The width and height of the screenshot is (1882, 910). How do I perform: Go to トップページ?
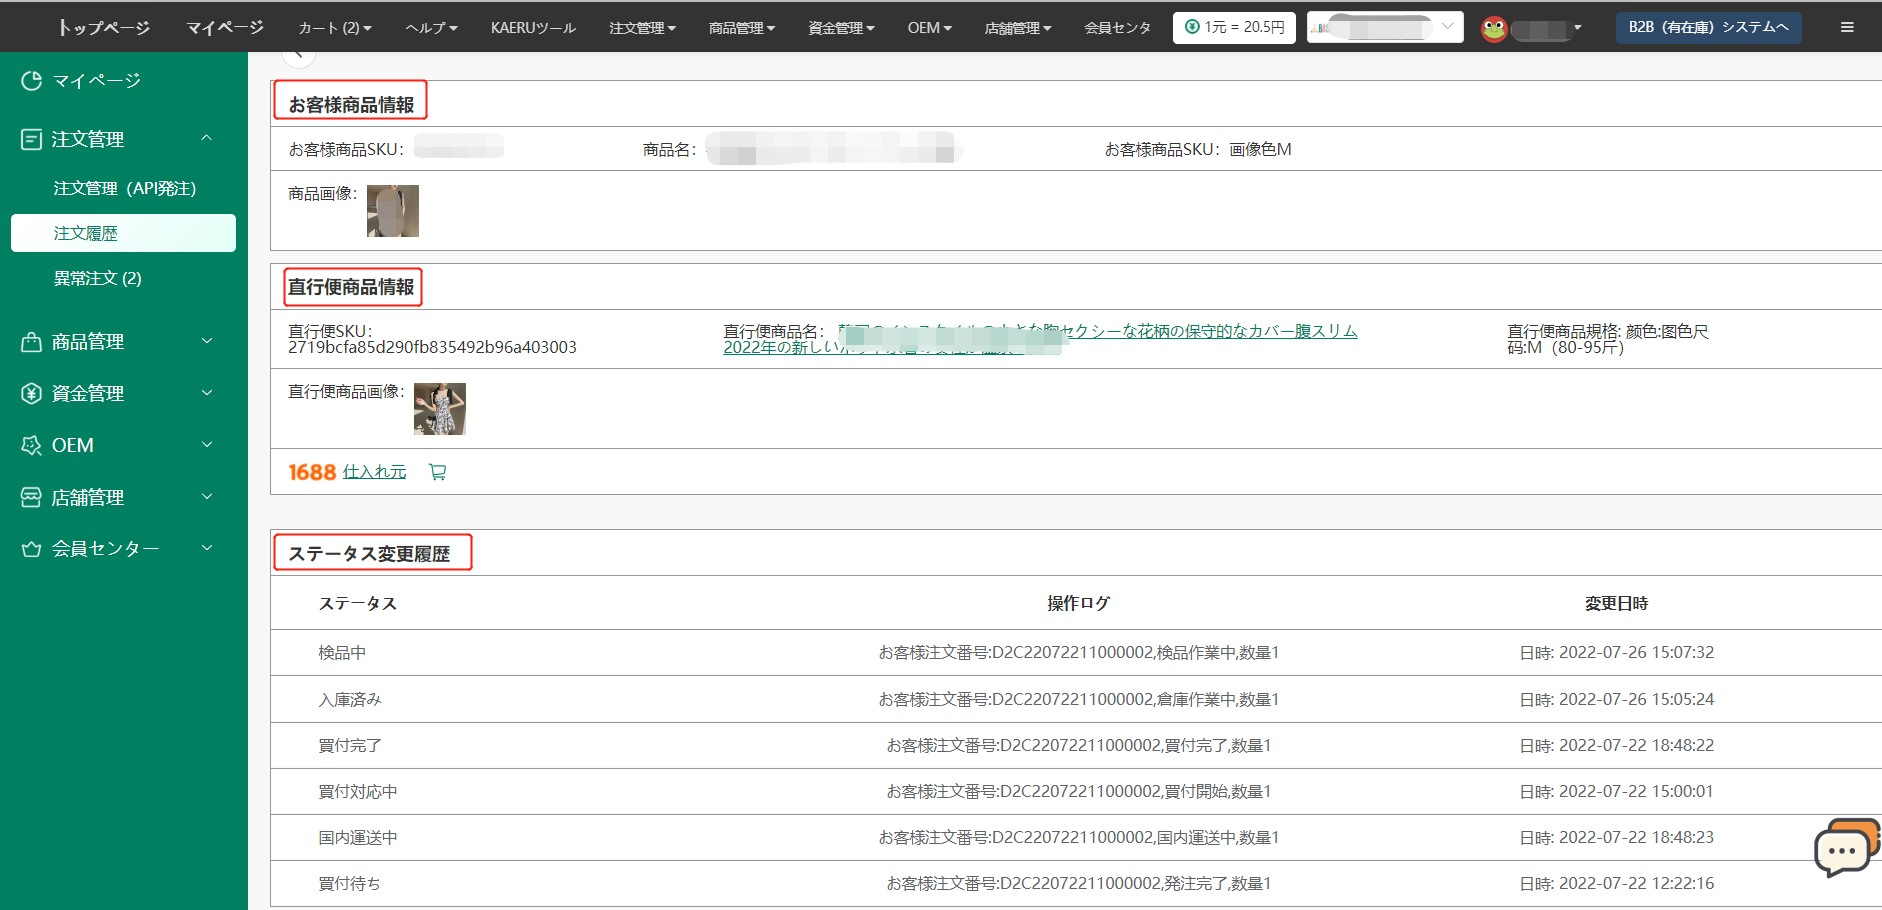point(104,28)
